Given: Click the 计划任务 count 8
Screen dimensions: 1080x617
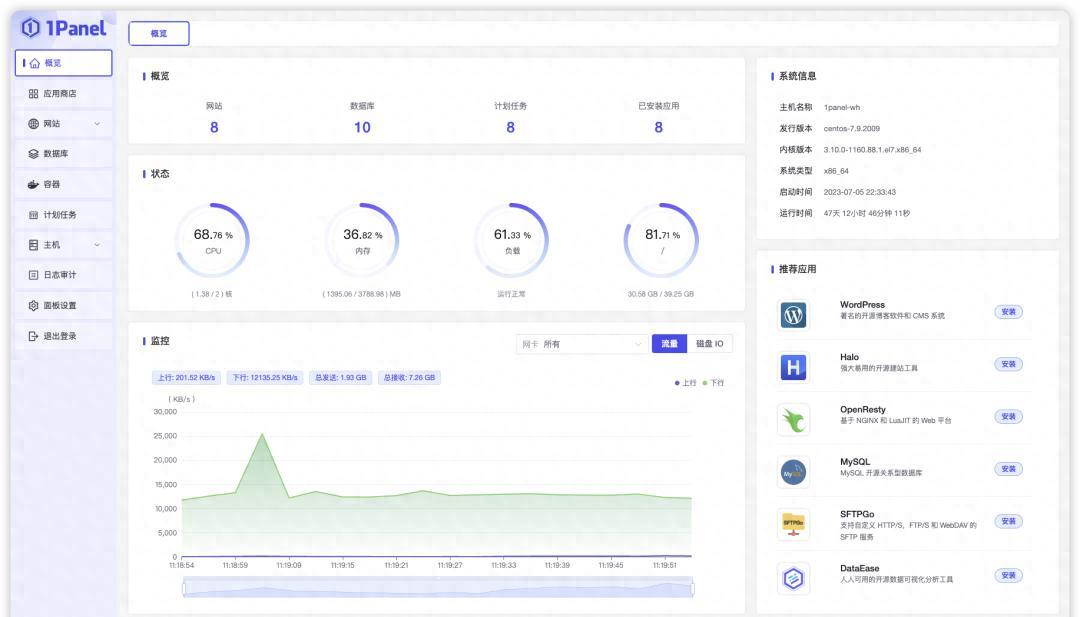Looking at the screenshot, I should point(510,127).
